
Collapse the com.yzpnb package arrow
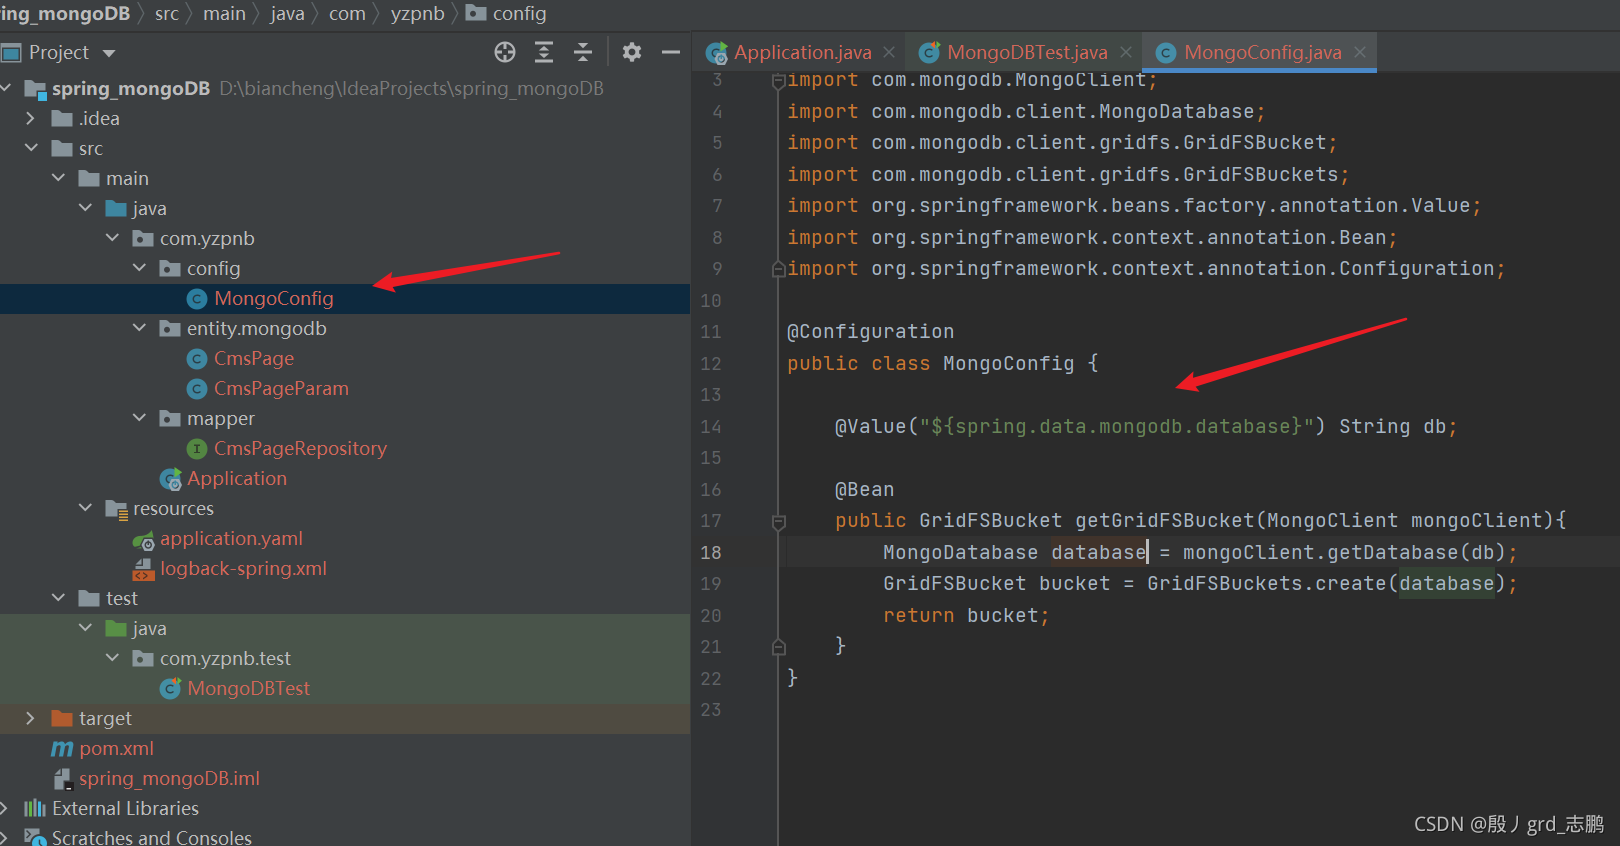112,238
